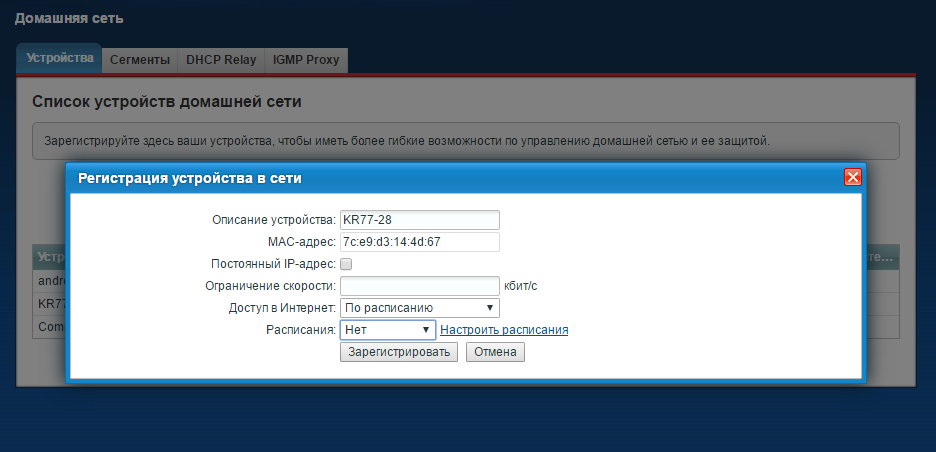The image size is (936, 452).
Task: Open the DHCP Relay tab
Action: coord(221,60)
